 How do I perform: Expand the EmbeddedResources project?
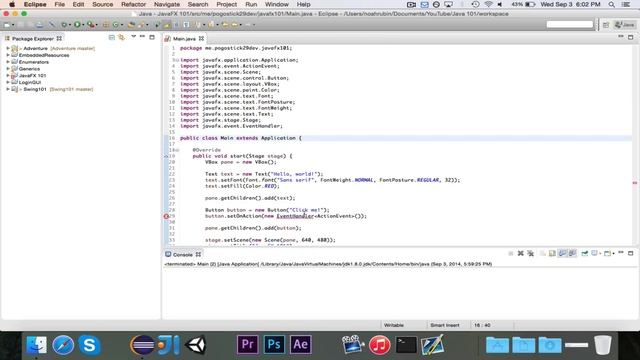coord(8,55)
